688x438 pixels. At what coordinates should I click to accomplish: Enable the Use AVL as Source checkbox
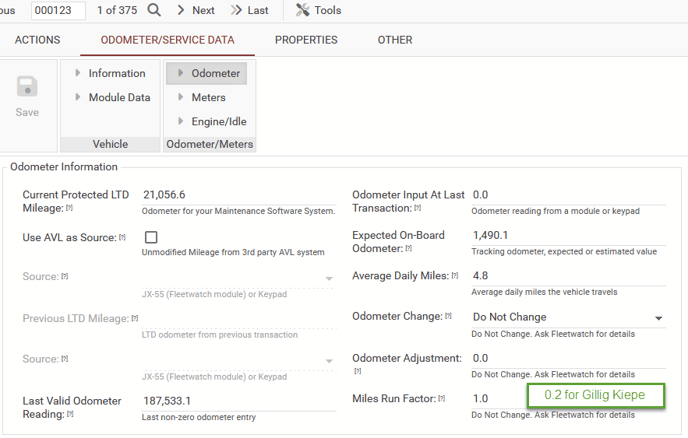tap(151, 237)
